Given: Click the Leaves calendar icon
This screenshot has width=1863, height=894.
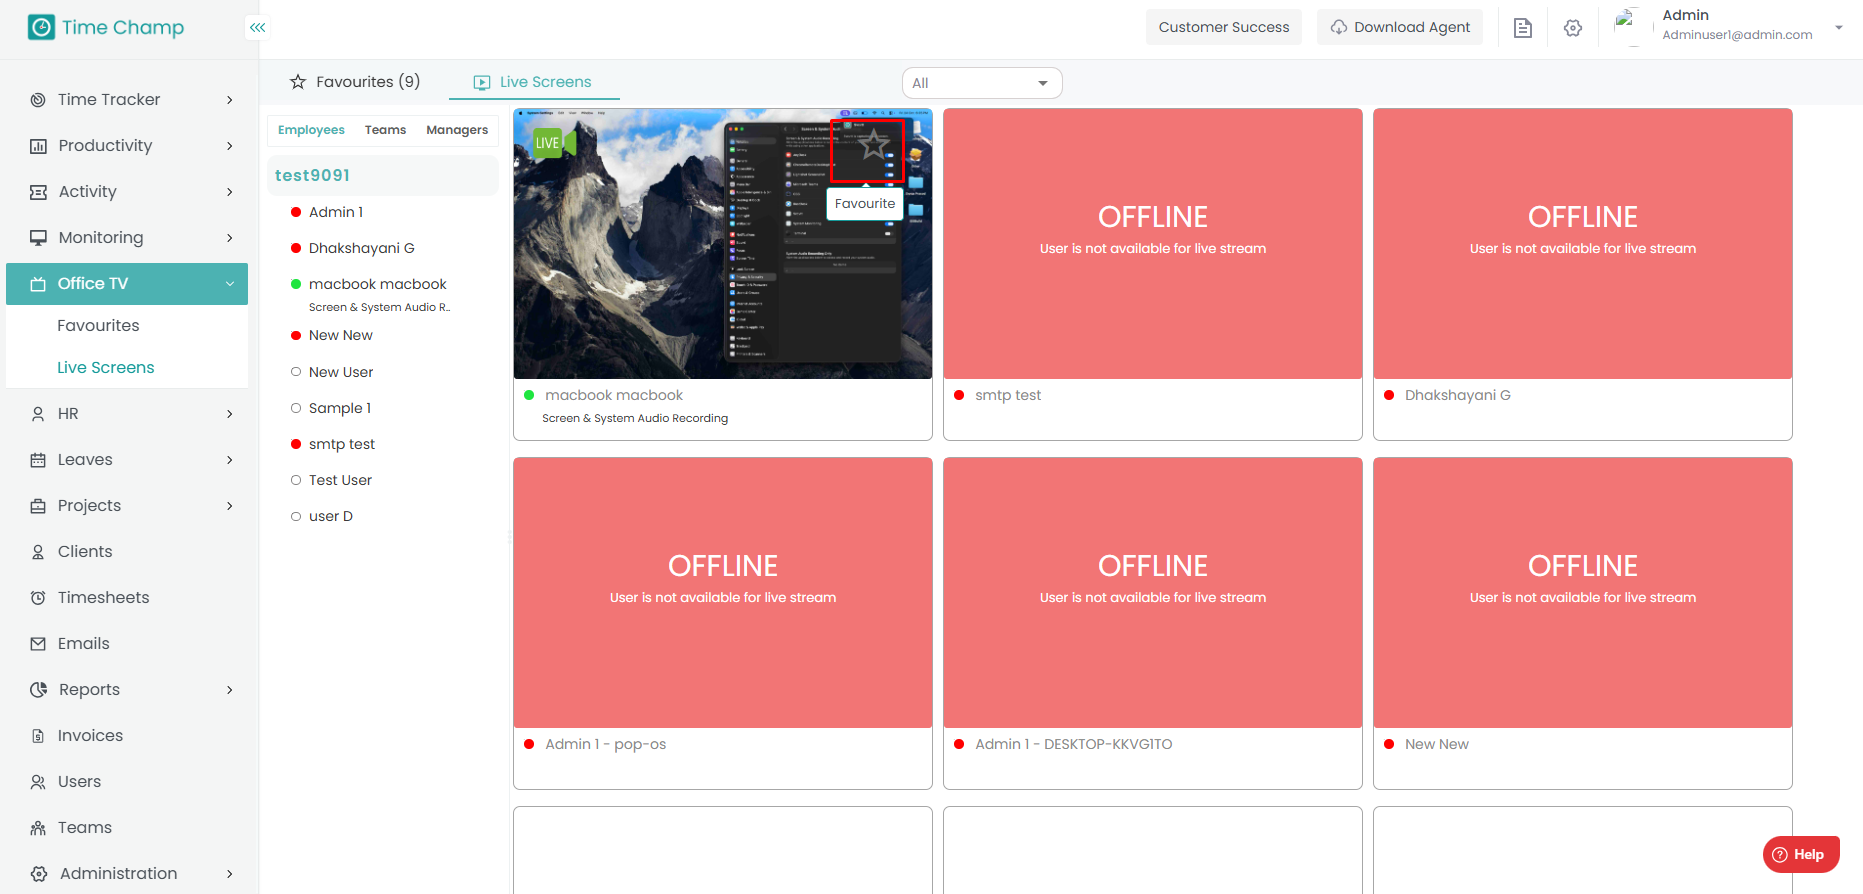Looking at the screenshot, I should click(x=38, y=460).
